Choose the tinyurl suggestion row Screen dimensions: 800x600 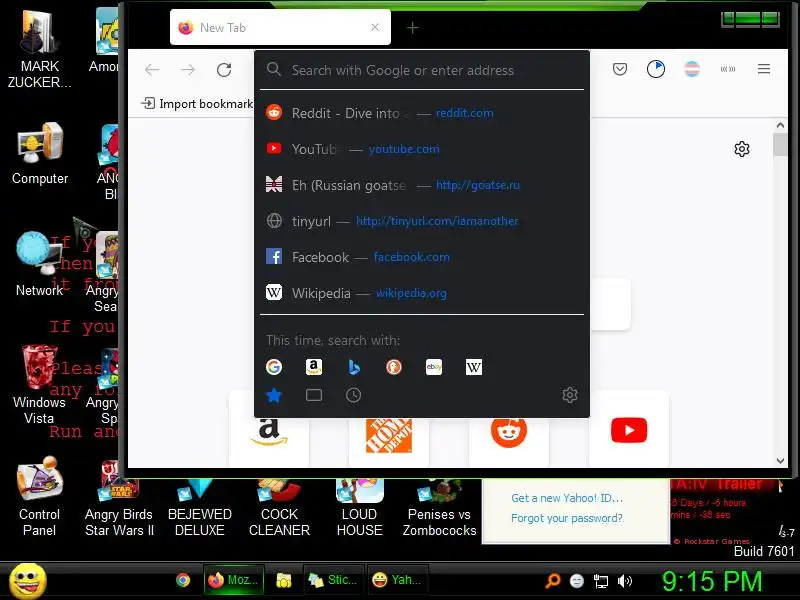(422, 221)
